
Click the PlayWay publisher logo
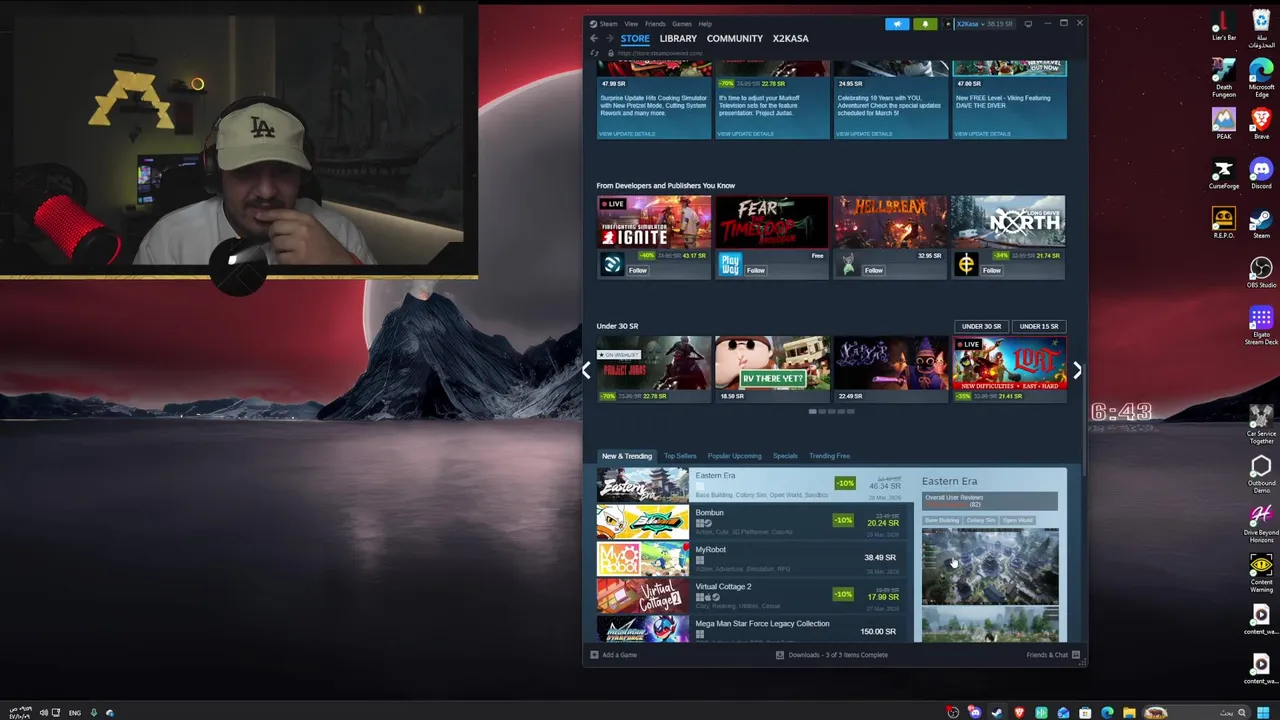[730, 265]
